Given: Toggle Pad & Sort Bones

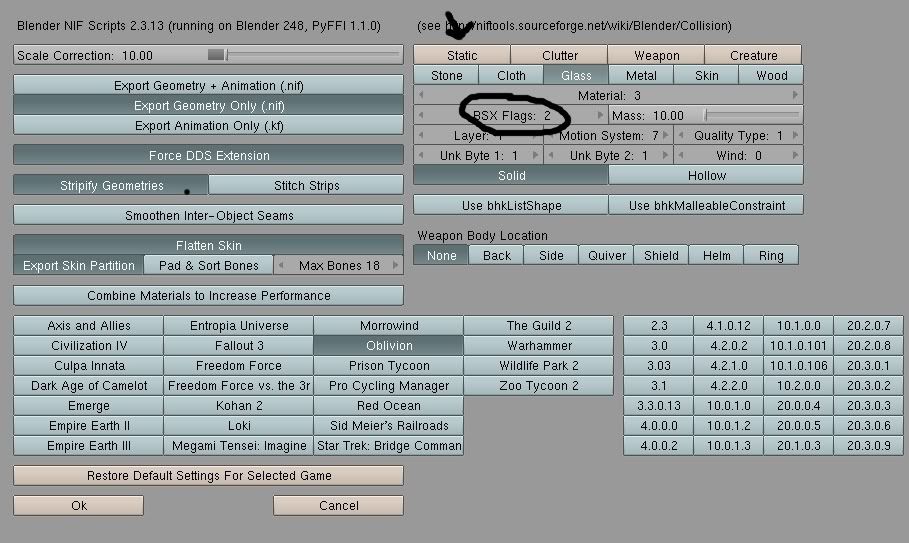Looking at the screenshot, I should (x=209, y=265).
